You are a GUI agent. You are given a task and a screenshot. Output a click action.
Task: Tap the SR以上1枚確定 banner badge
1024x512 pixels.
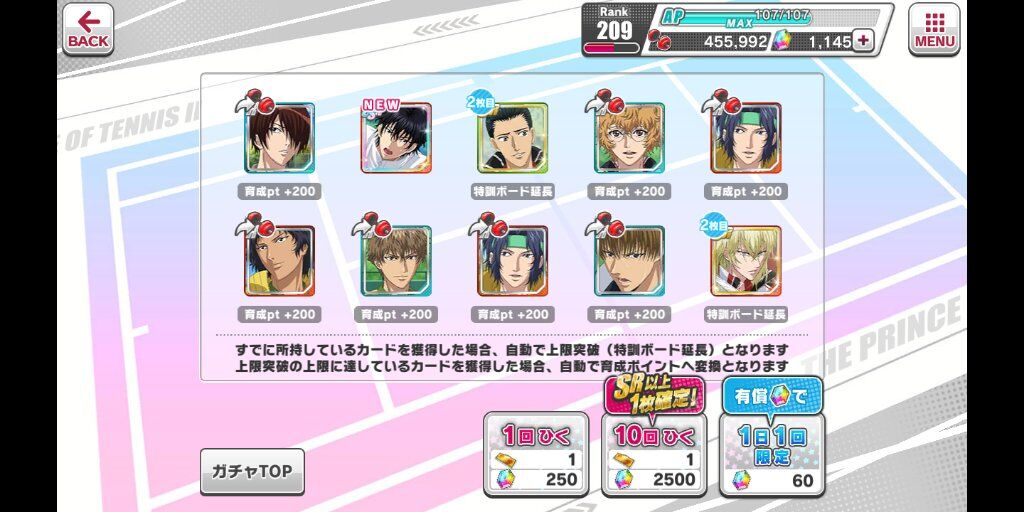pos(653,396)
